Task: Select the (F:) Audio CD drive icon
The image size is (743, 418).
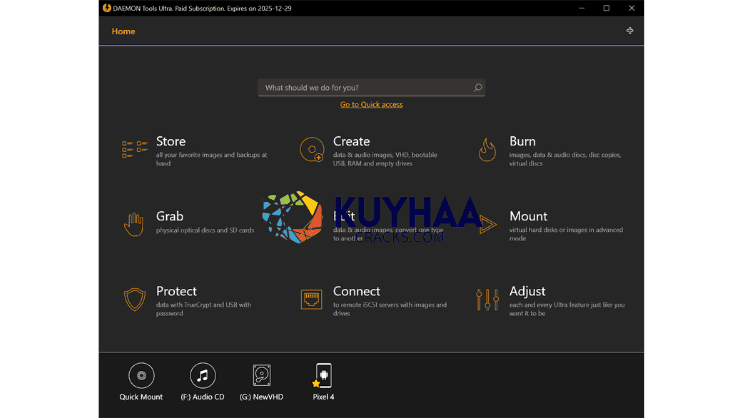Action: click(203, 375)
